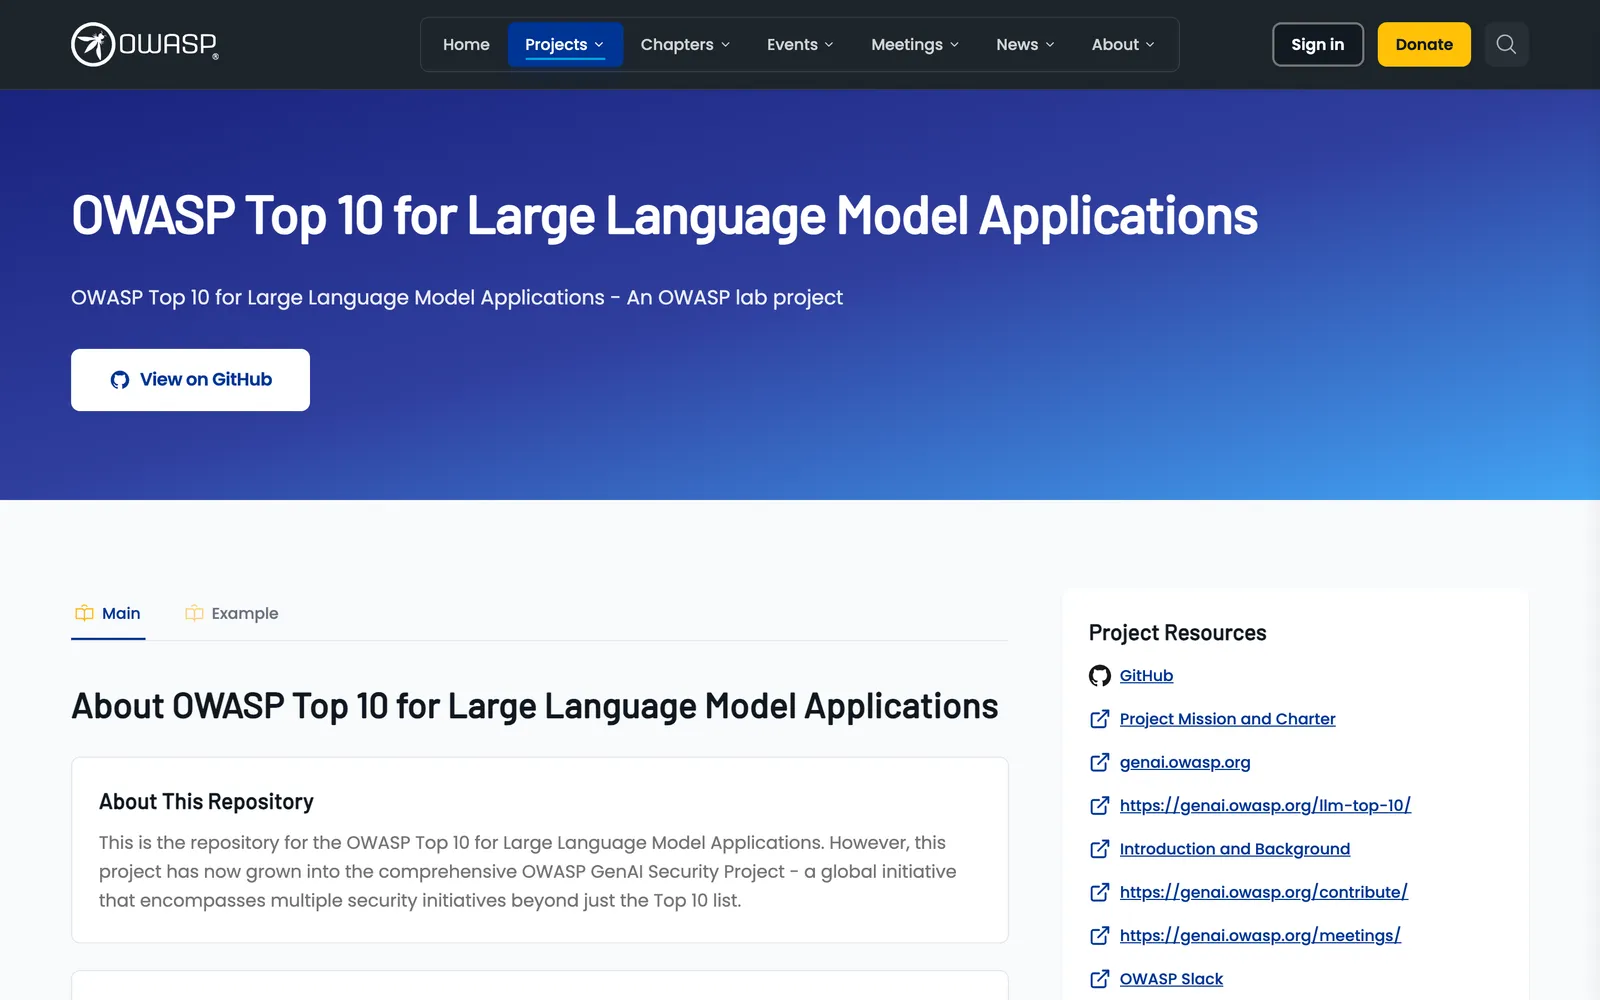The height and width of the screenshot is (1000, 1600).
Task: Click the OWASP logo in header
Action: click(x=145, y=44)
